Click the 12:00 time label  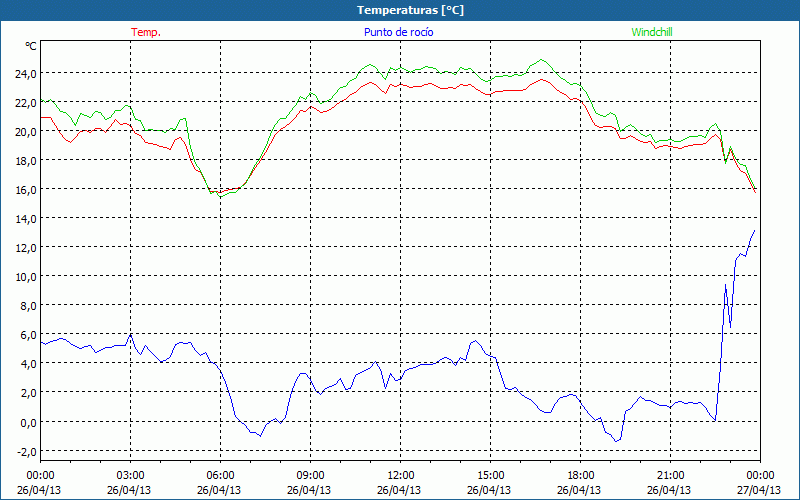click(x=399, y=476)
